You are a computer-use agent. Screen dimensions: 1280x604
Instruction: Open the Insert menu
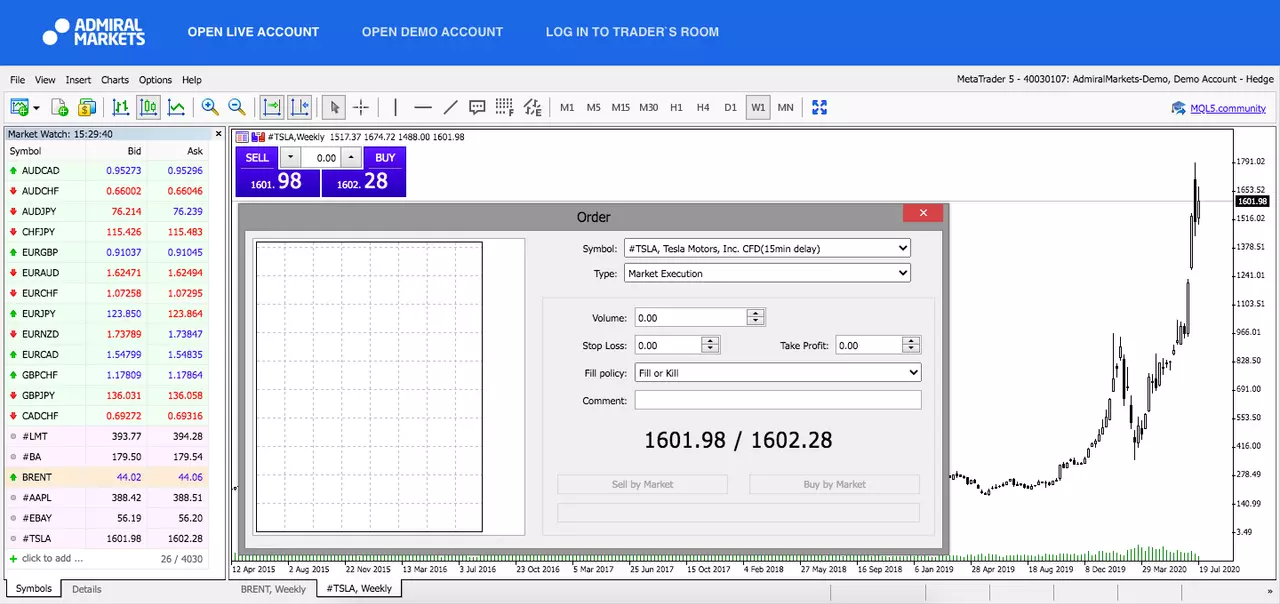[78, 80]
